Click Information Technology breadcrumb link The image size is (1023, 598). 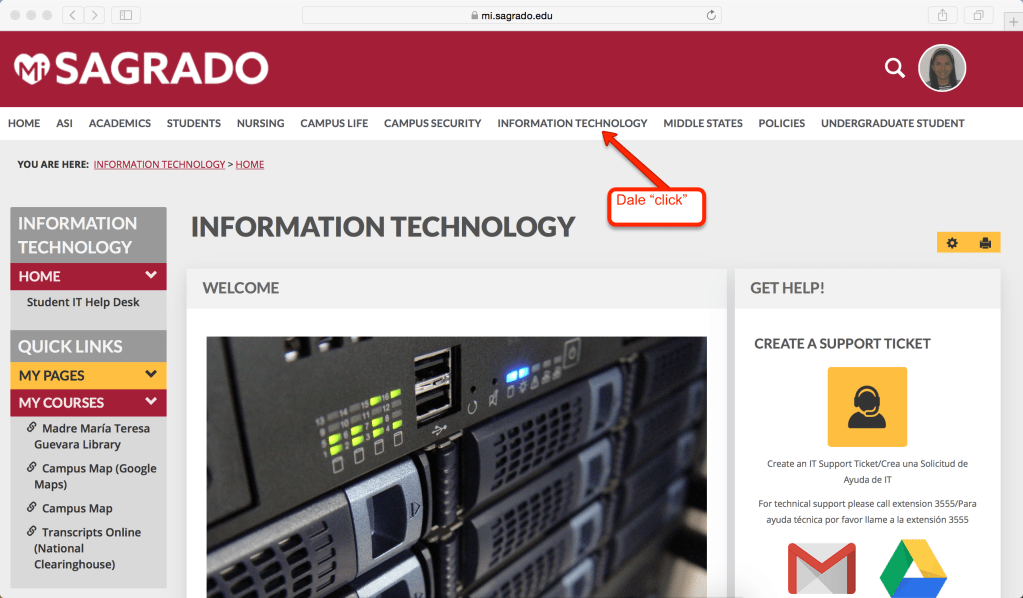[159, 164]
